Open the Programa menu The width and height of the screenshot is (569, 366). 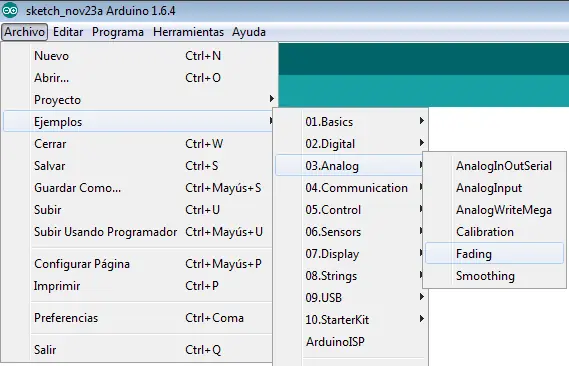point(118,32)
